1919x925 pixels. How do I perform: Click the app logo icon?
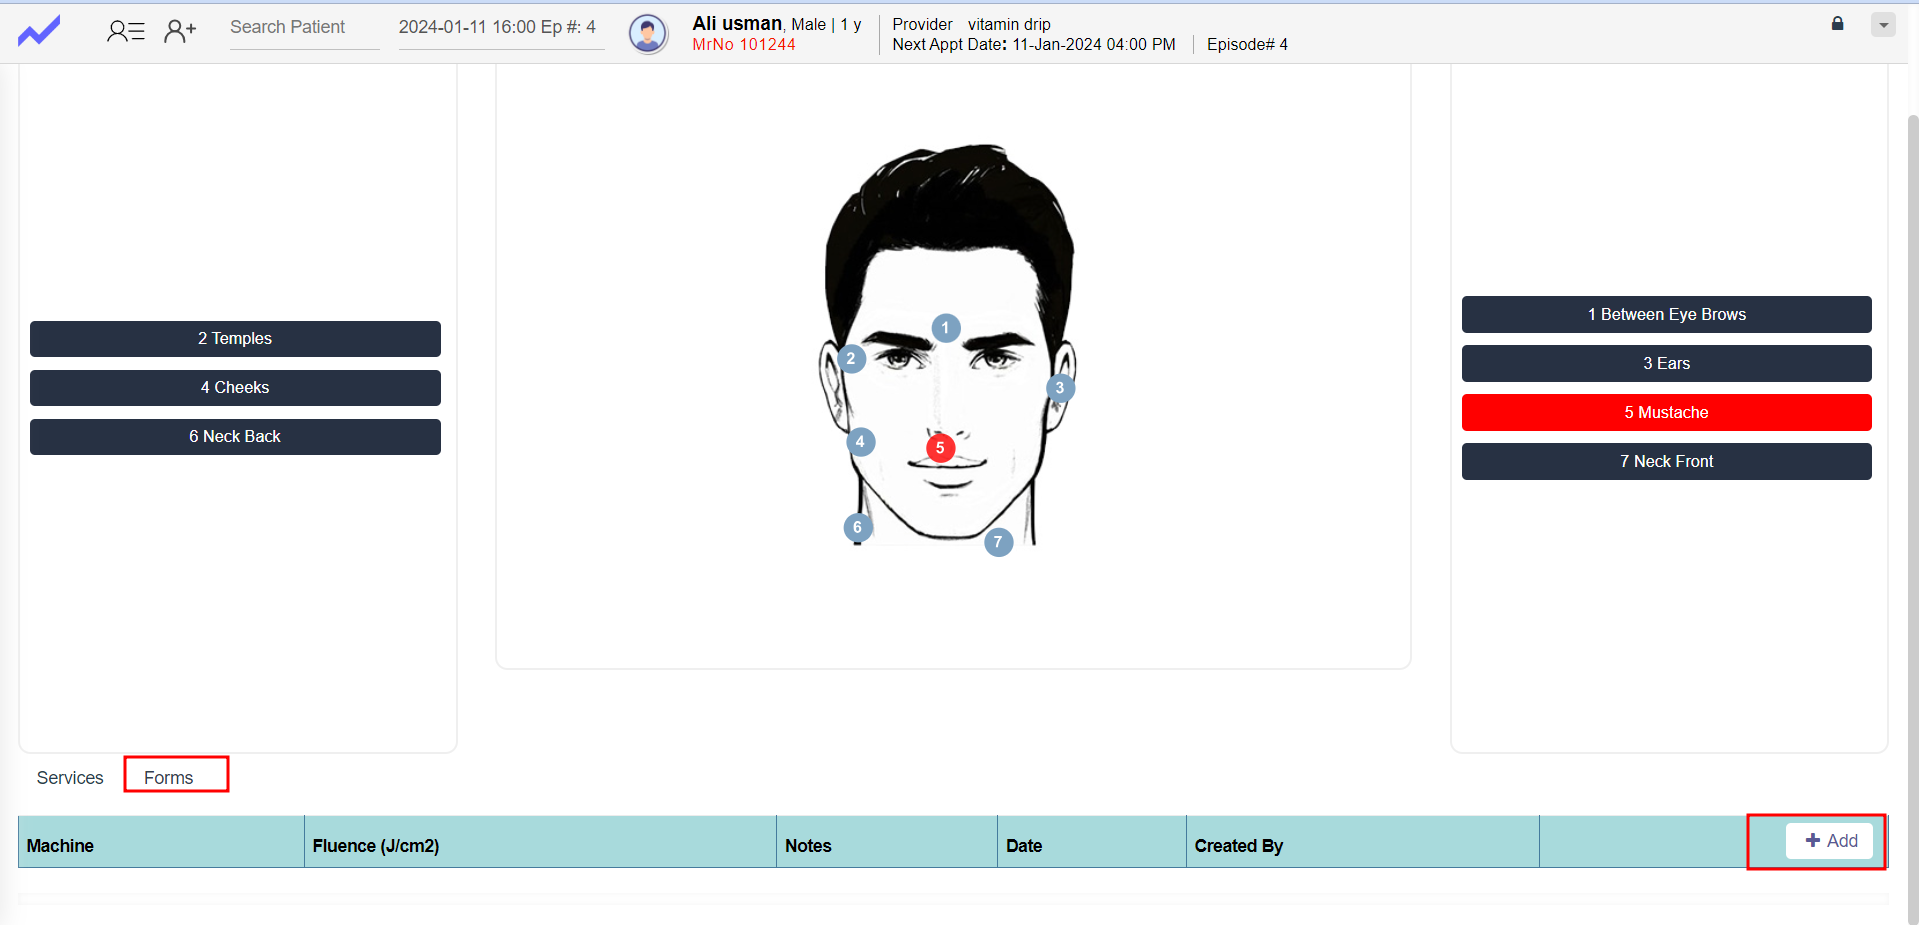pos(39,31)
